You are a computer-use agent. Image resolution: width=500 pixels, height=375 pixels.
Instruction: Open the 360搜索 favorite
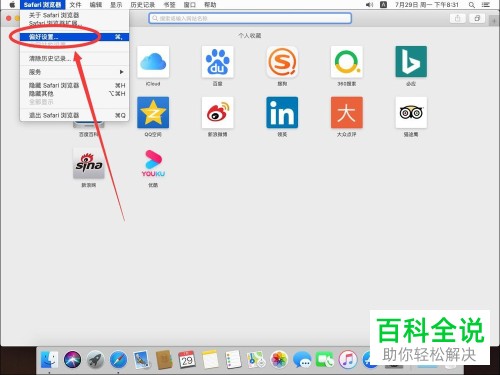pyautogui.click(x=347, y=62)
